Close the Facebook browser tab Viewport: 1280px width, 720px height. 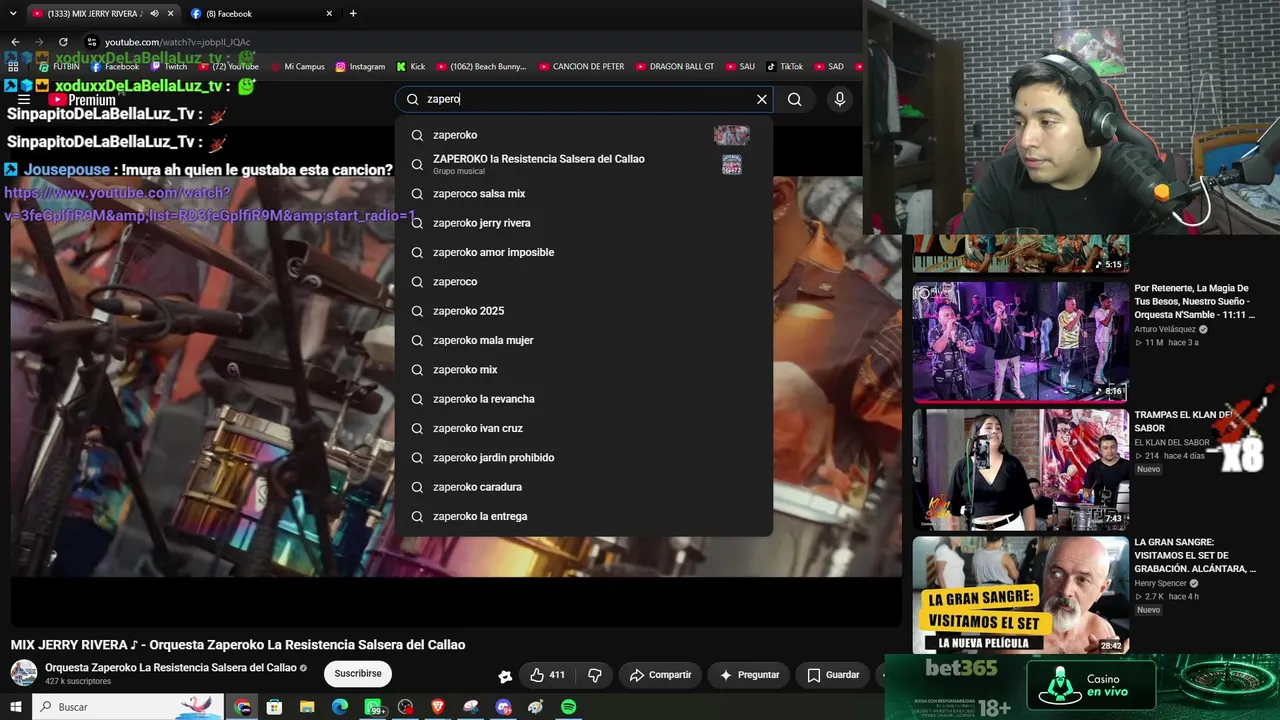point(329,14)
